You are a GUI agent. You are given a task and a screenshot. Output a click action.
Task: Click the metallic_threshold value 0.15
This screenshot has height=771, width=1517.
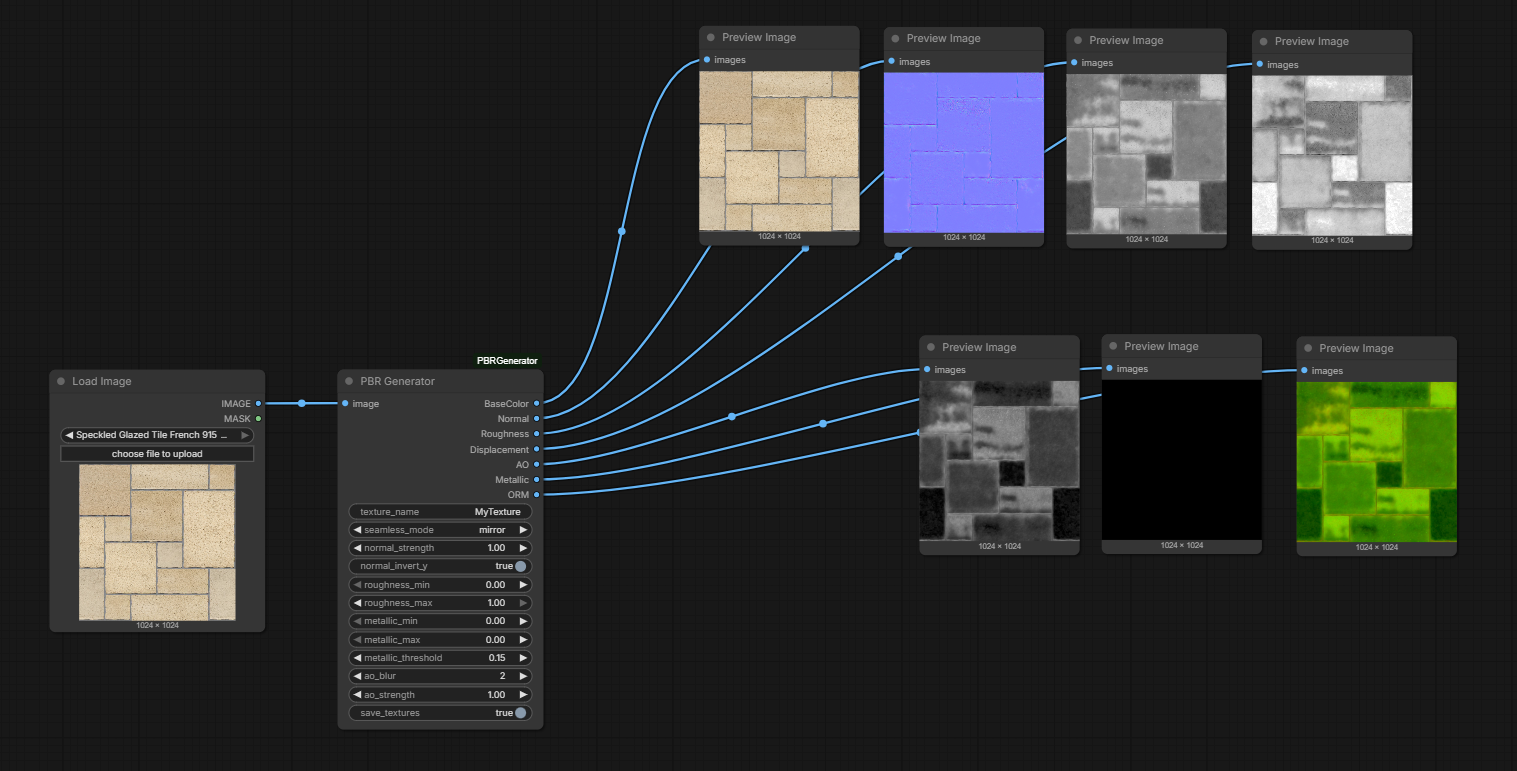[497, 658]
